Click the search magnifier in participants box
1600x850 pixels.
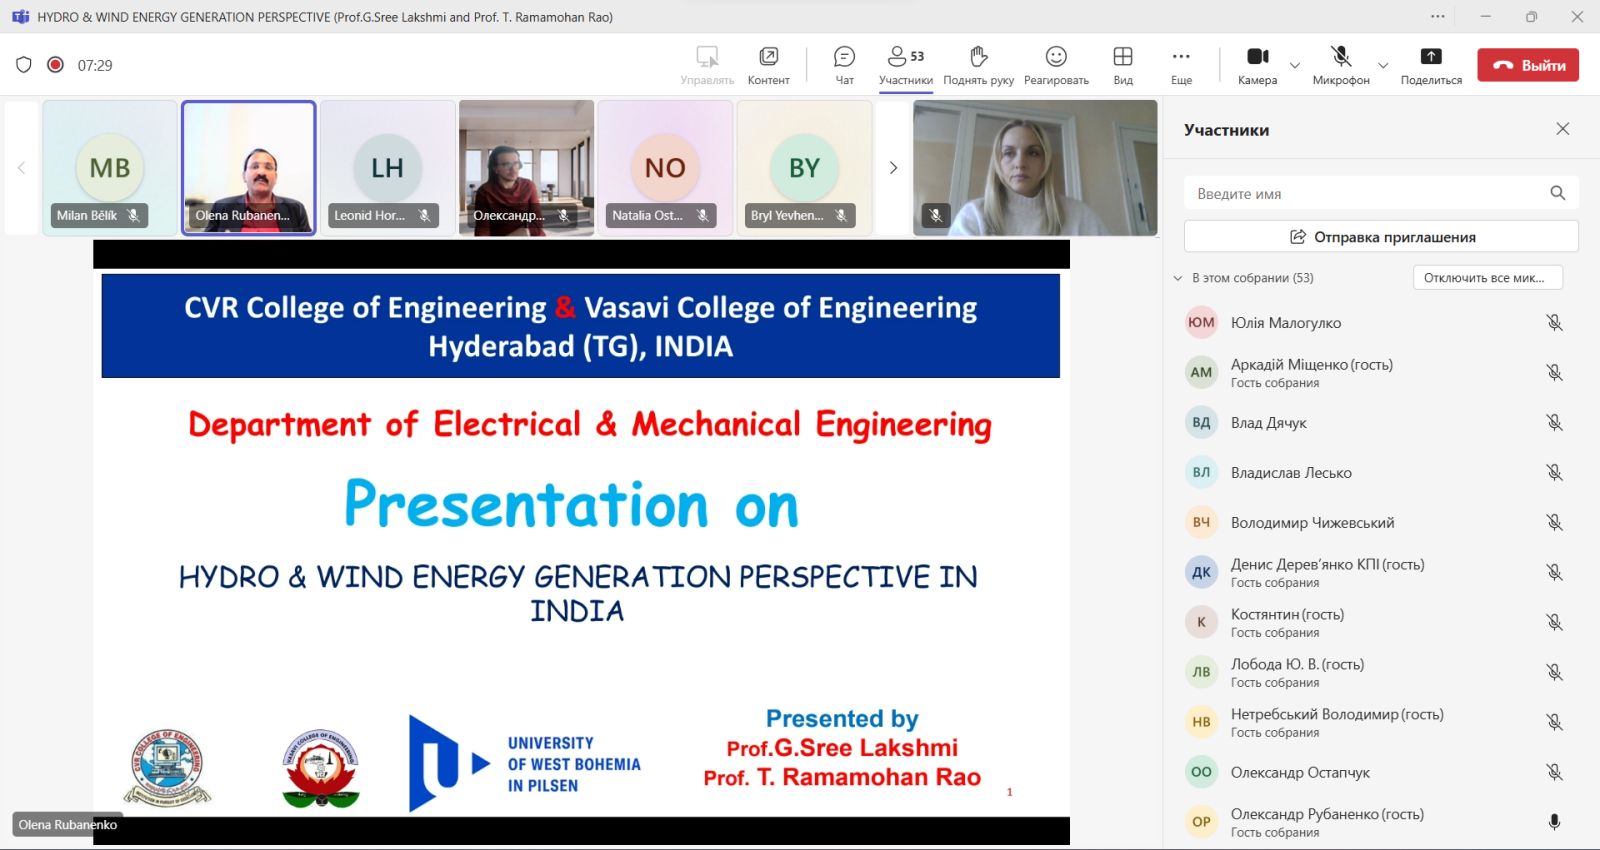click(x=1558, y=193)
